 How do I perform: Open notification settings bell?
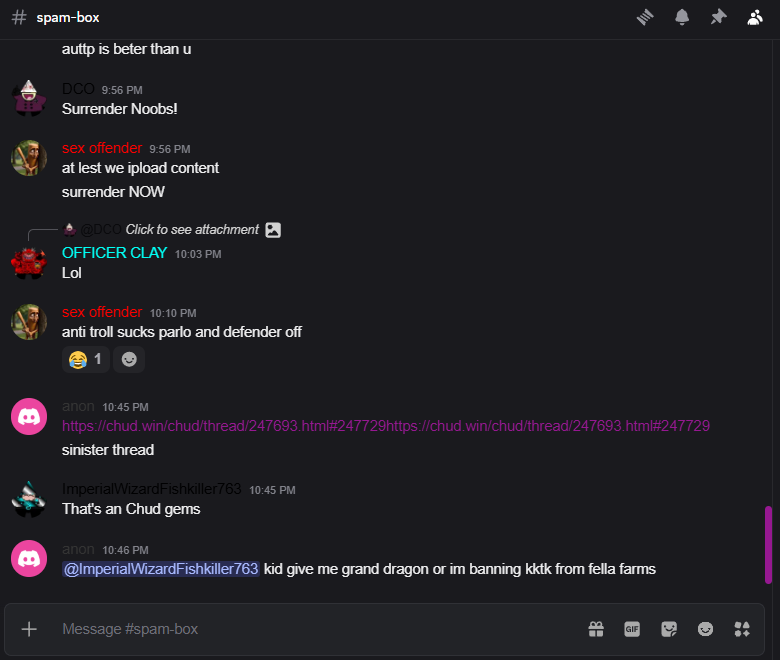(682, 17)
